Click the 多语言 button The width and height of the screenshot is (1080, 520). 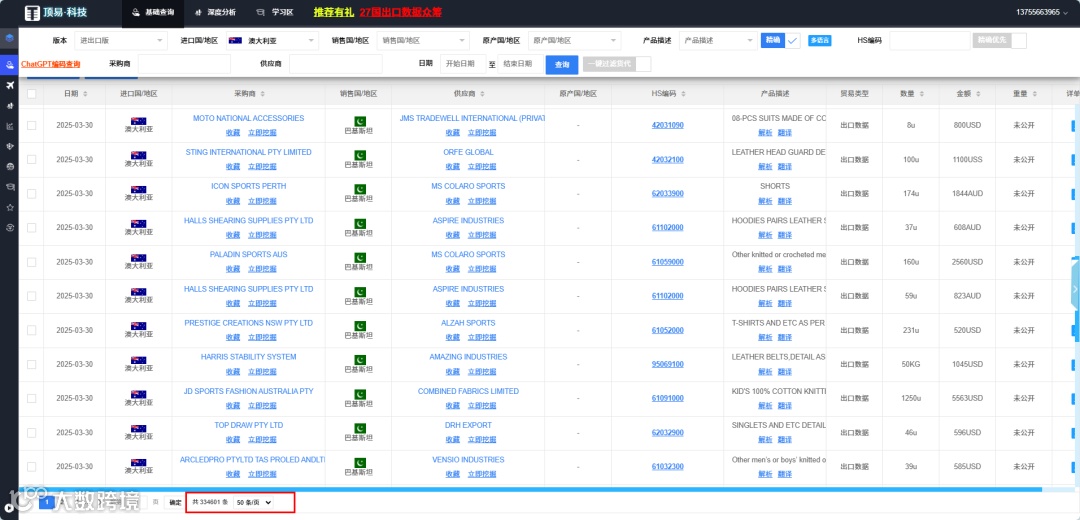820,41
